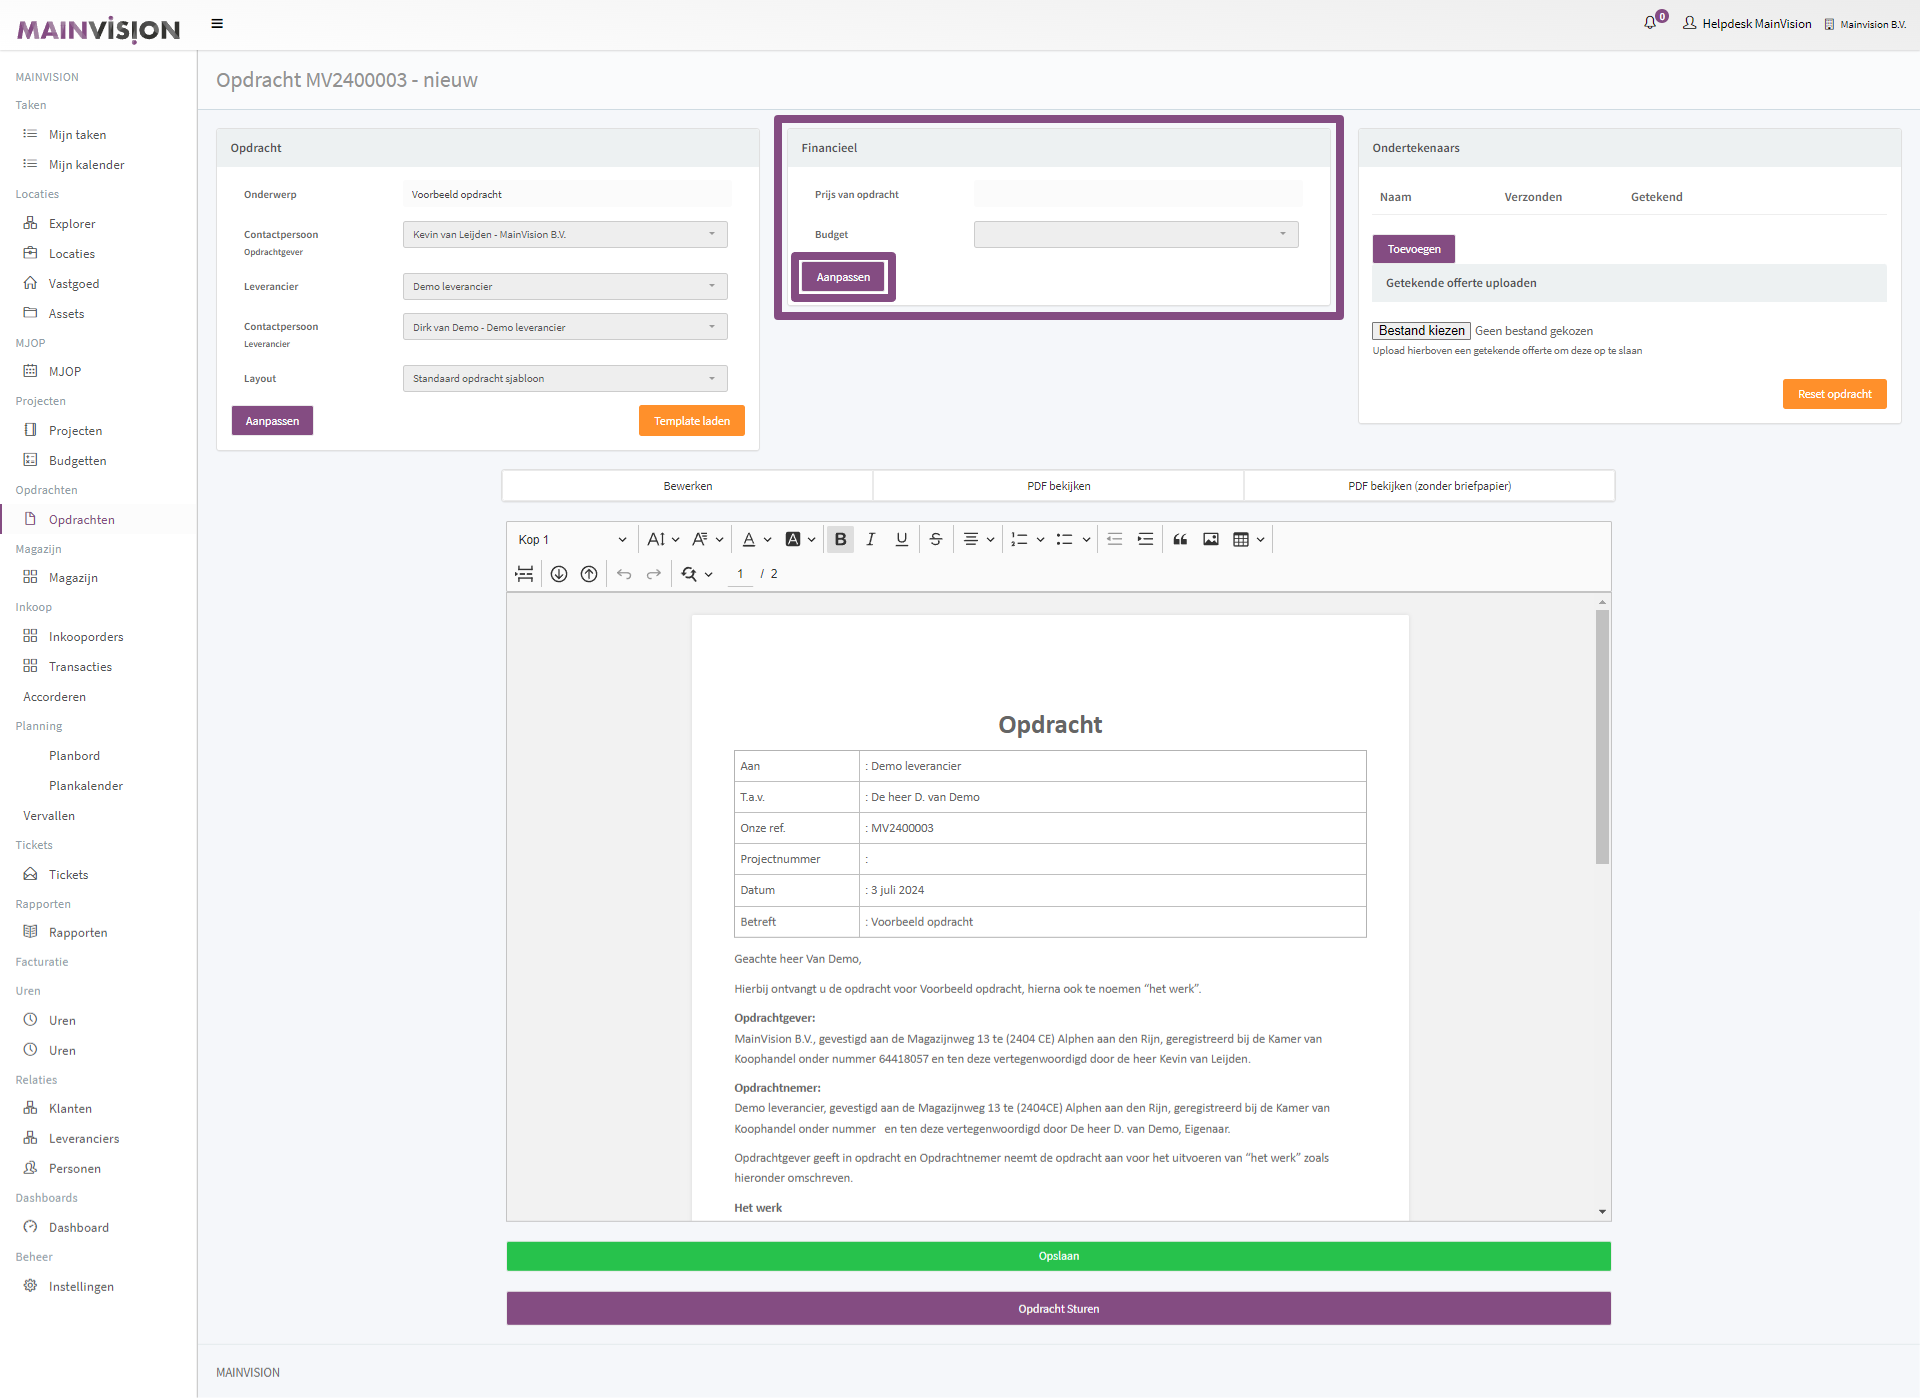Insert a block quote
The height and width of the screenshot is (1398, 1920).
click(x=1180, y=539)
